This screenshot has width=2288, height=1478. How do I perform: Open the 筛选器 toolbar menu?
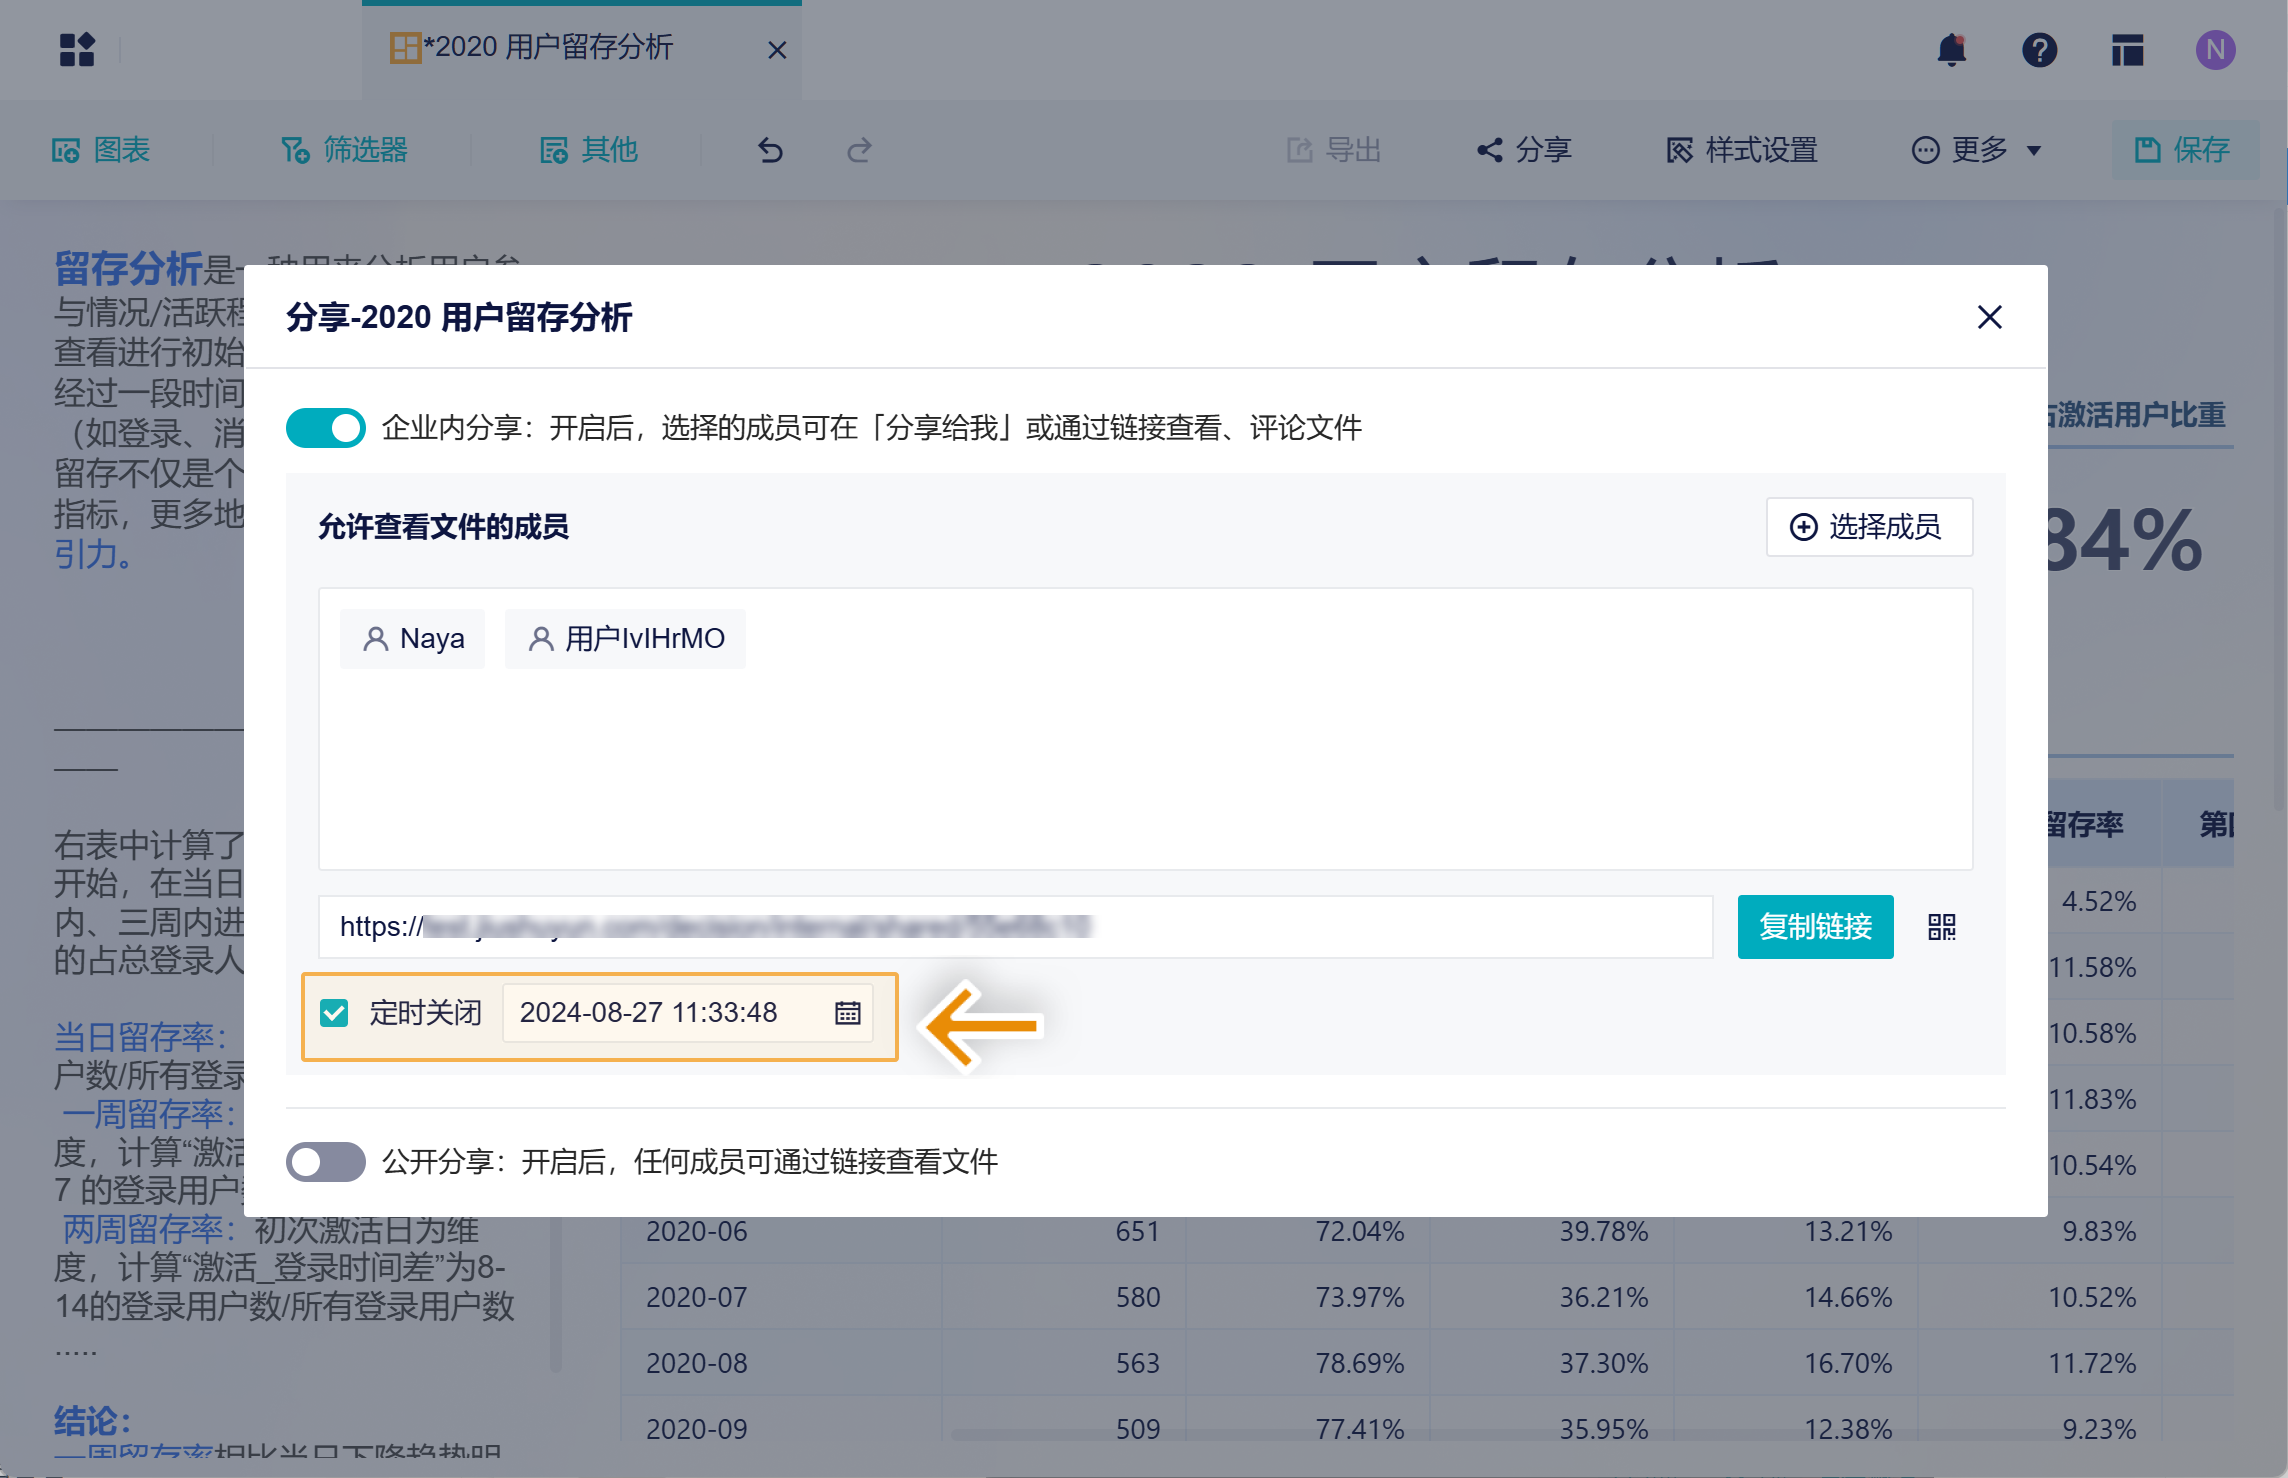pos(344,150)
